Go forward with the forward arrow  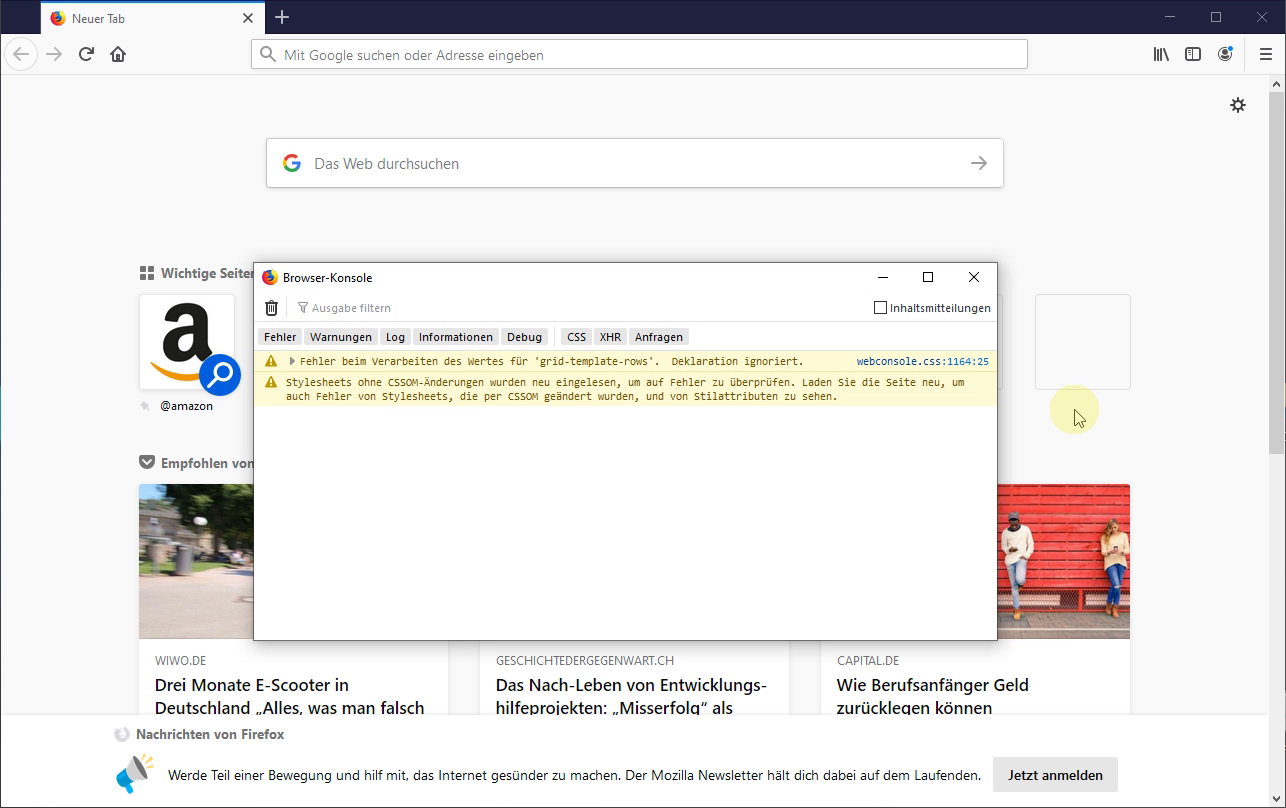tap(54, 54)
